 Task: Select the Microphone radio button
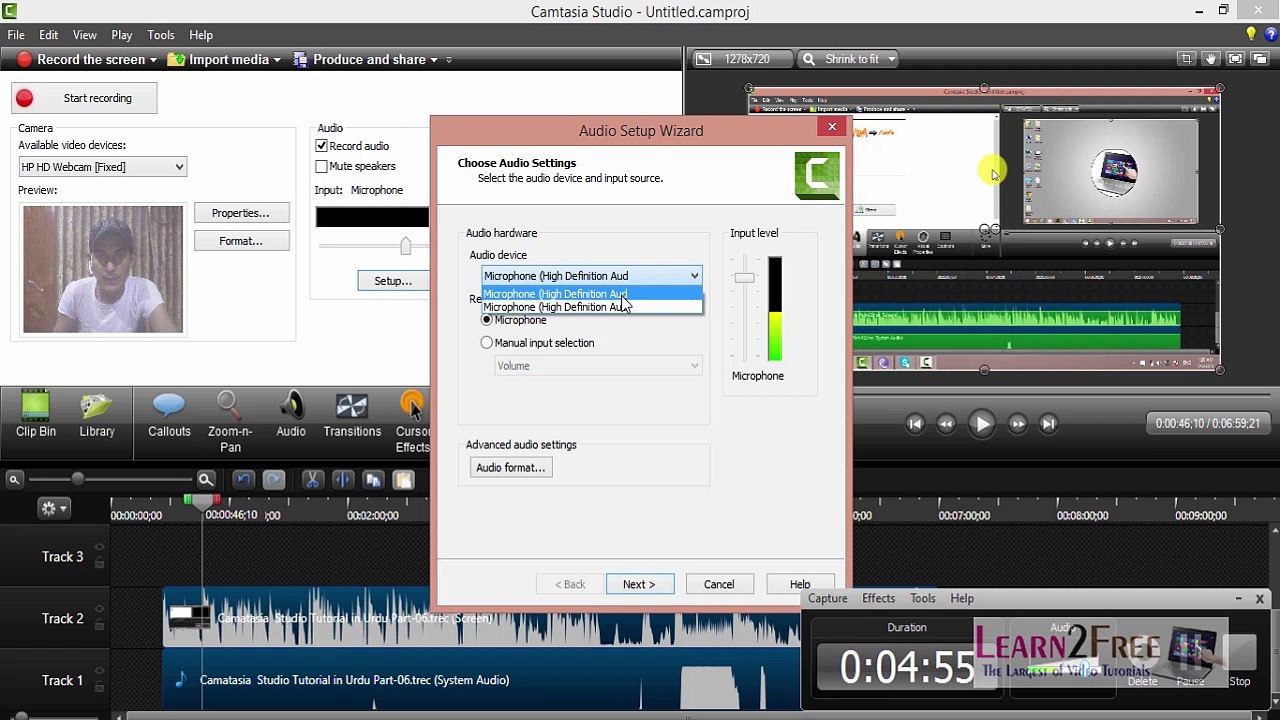coord(487,320)
